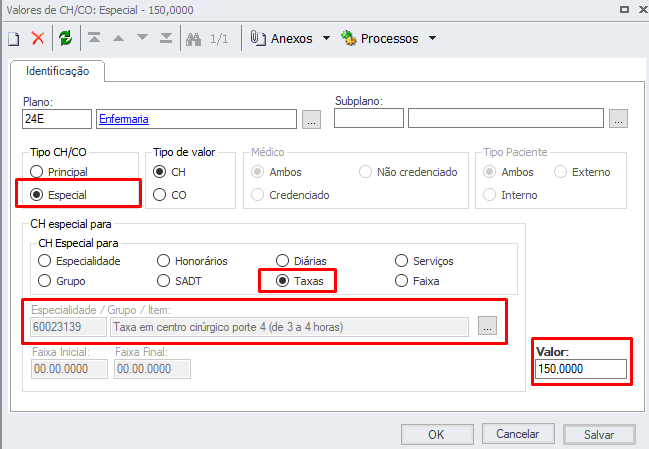The width and height of the screenshot is (649, 449).
Task: Select the Não credenciado radio option
Action: (365, 171)
